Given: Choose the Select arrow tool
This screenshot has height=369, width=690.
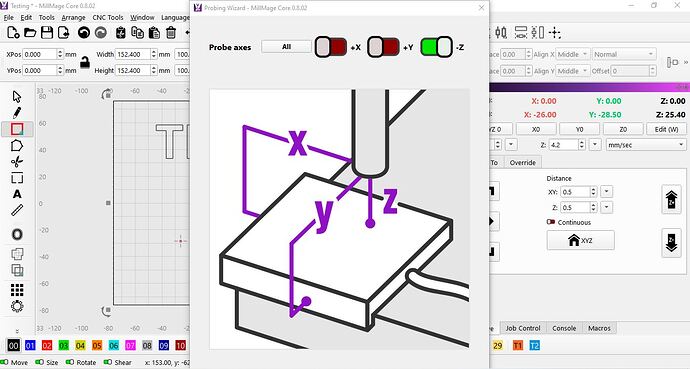Looking at the screenshot, I should coord(17,96).
